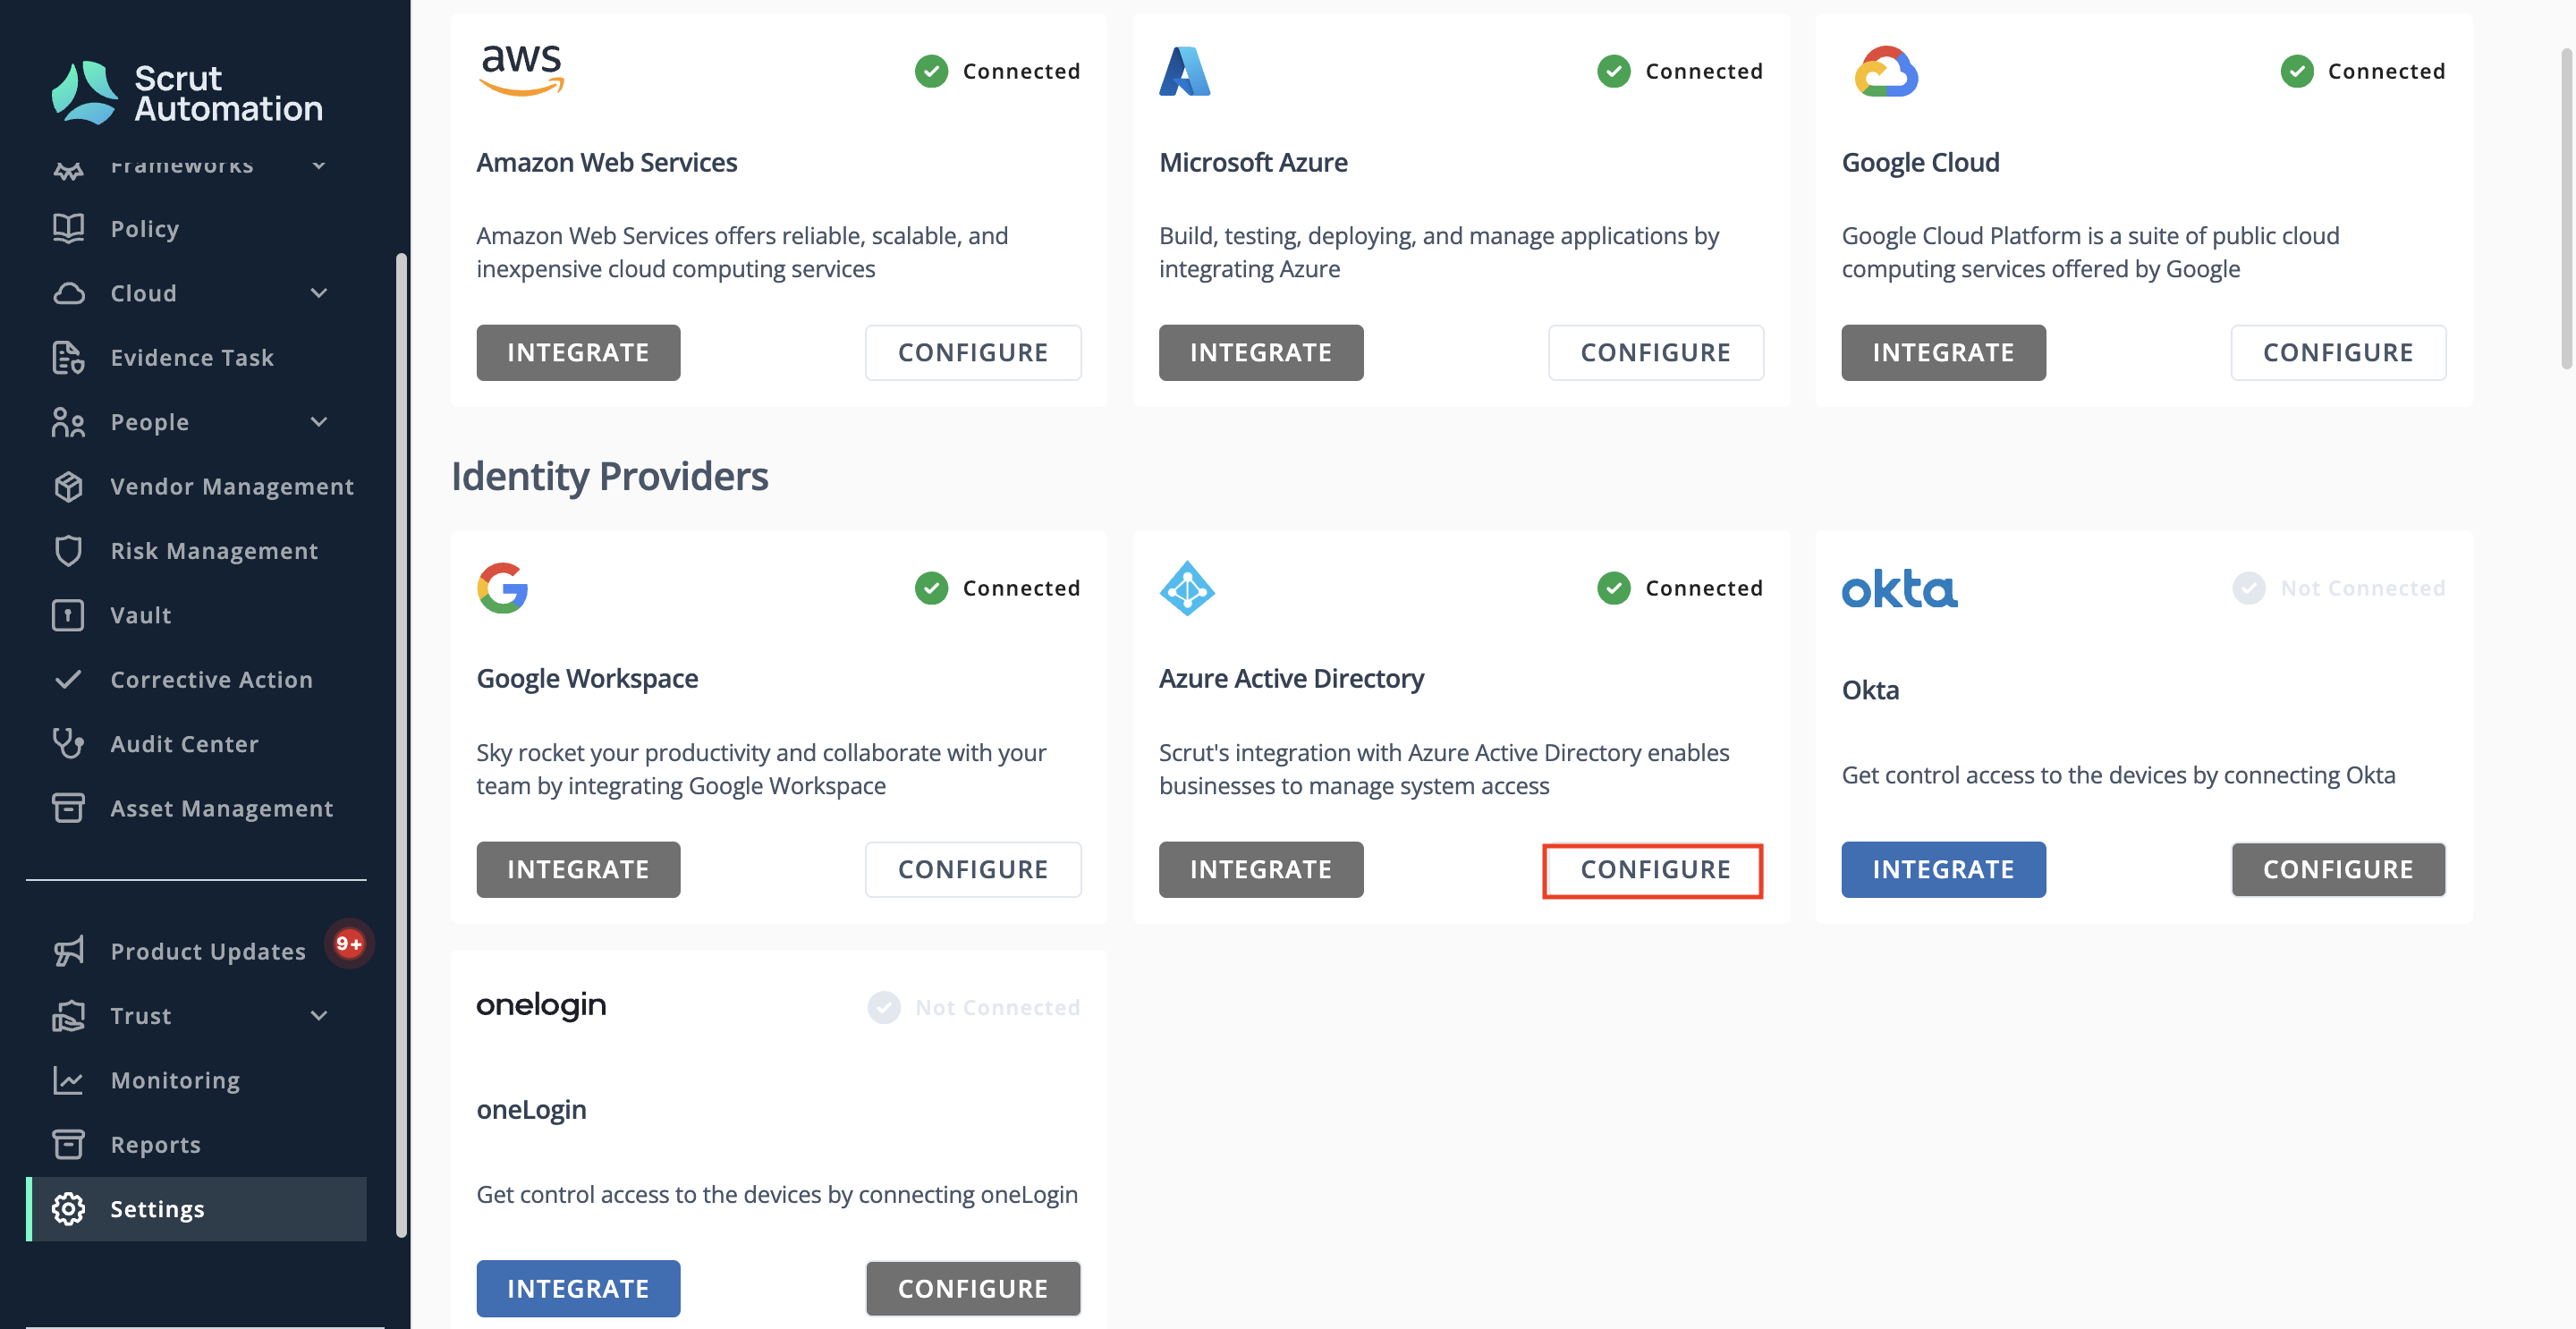Click the oneLogin Not Connected label
The height and width of the screenshot is (1329, 2576).
pyautogui.click(x=997, y=1007)
